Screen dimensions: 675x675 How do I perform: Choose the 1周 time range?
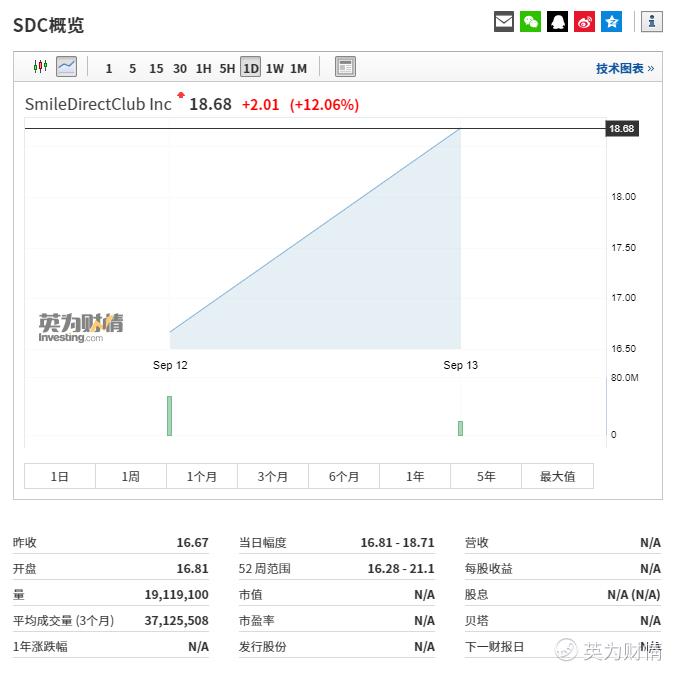131,476
